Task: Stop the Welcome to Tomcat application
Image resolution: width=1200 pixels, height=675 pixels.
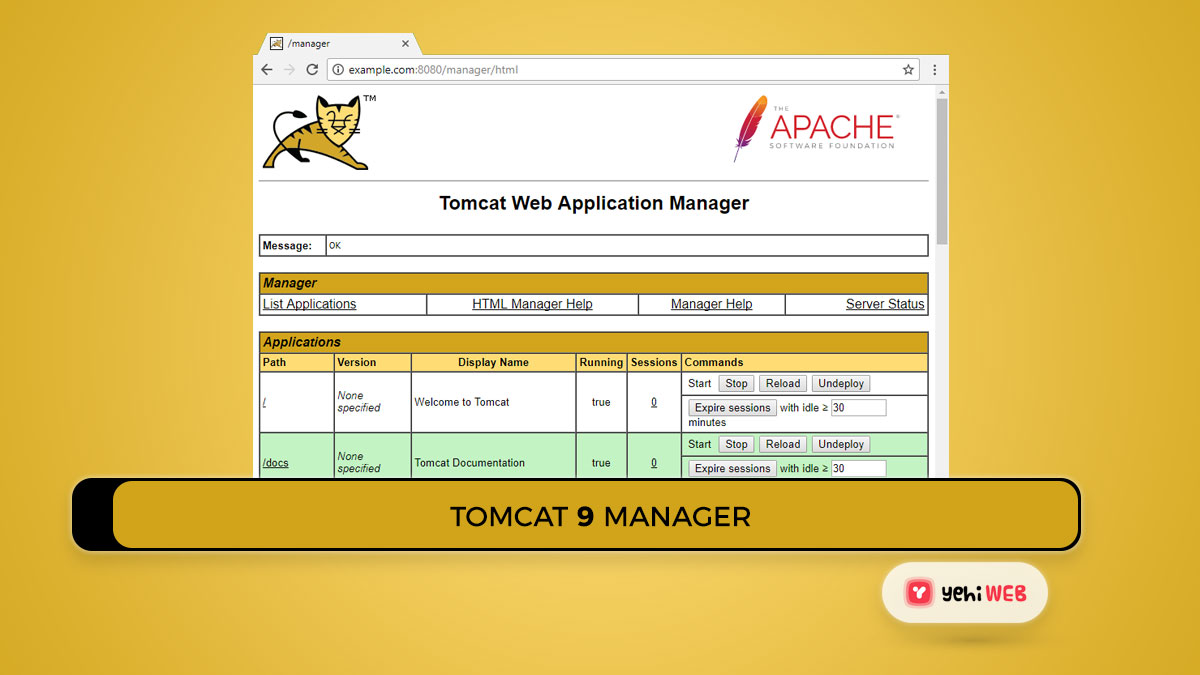Action: click(735, 383)
